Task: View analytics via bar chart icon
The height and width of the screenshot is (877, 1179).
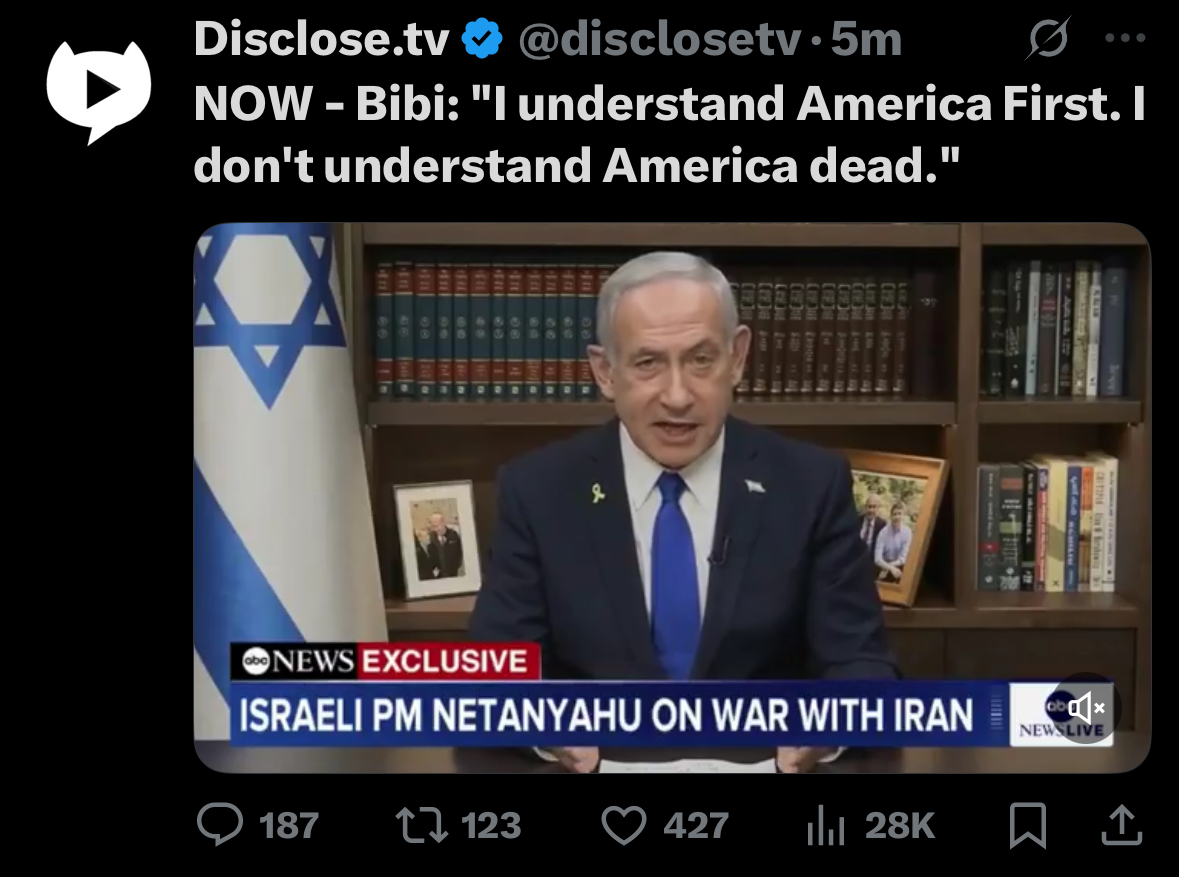Action: pyautogui.click(x=826, y=826)
